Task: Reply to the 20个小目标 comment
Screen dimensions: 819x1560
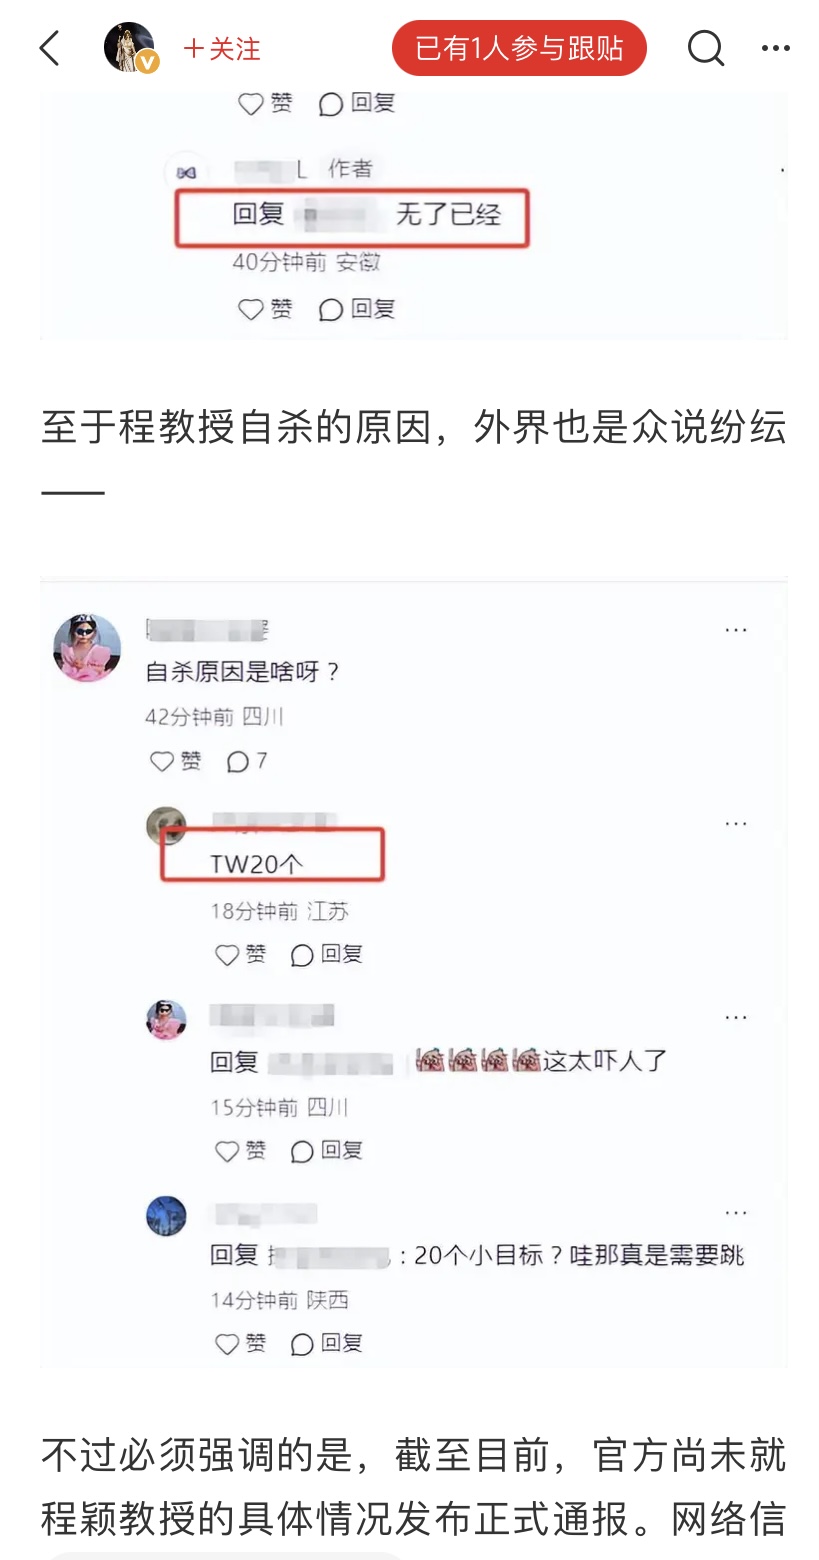Action: pos(326,1344)
